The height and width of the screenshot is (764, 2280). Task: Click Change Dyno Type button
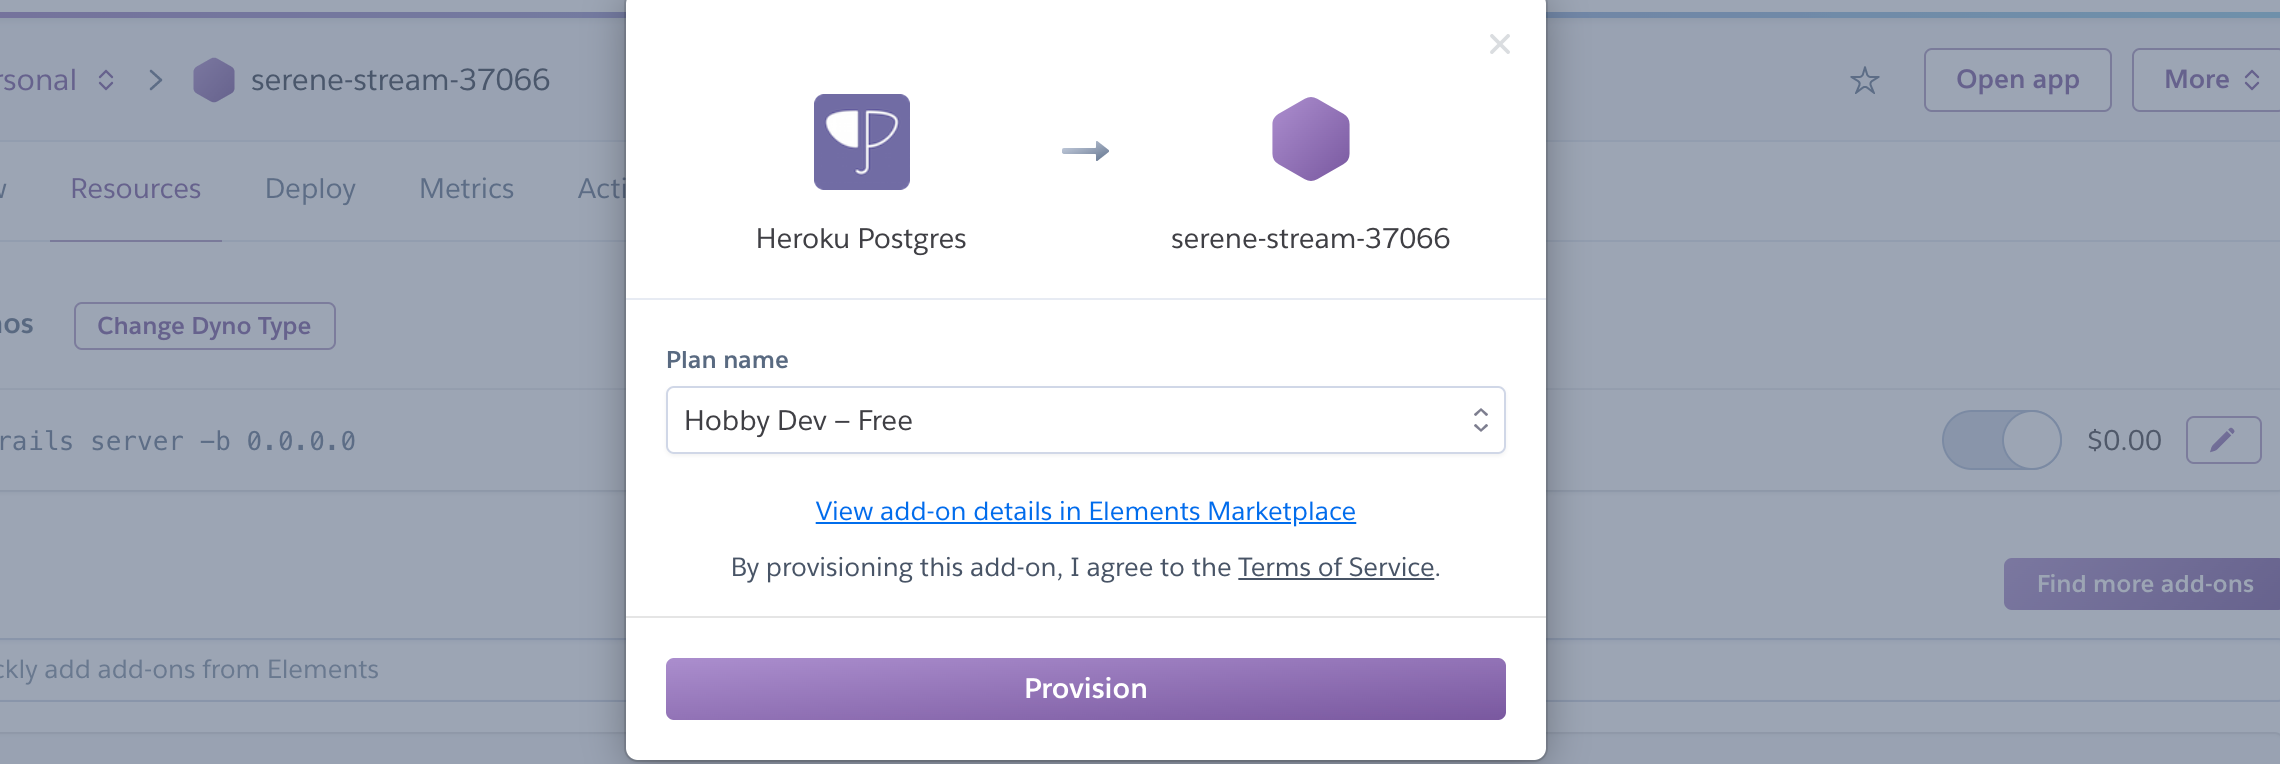204,326
